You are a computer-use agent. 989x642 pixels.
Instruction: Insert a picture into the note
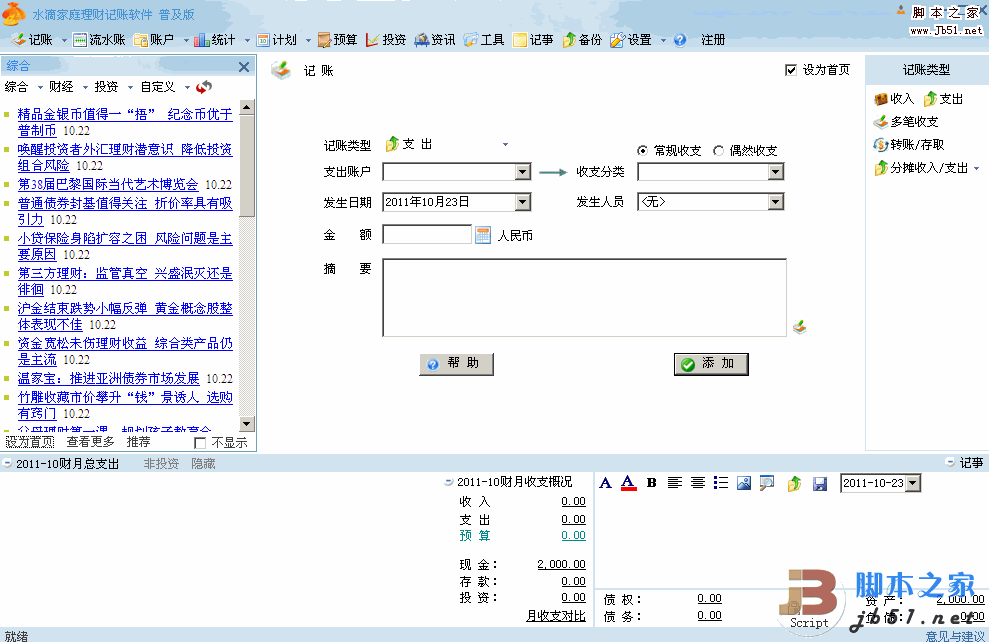click(744, 483)
